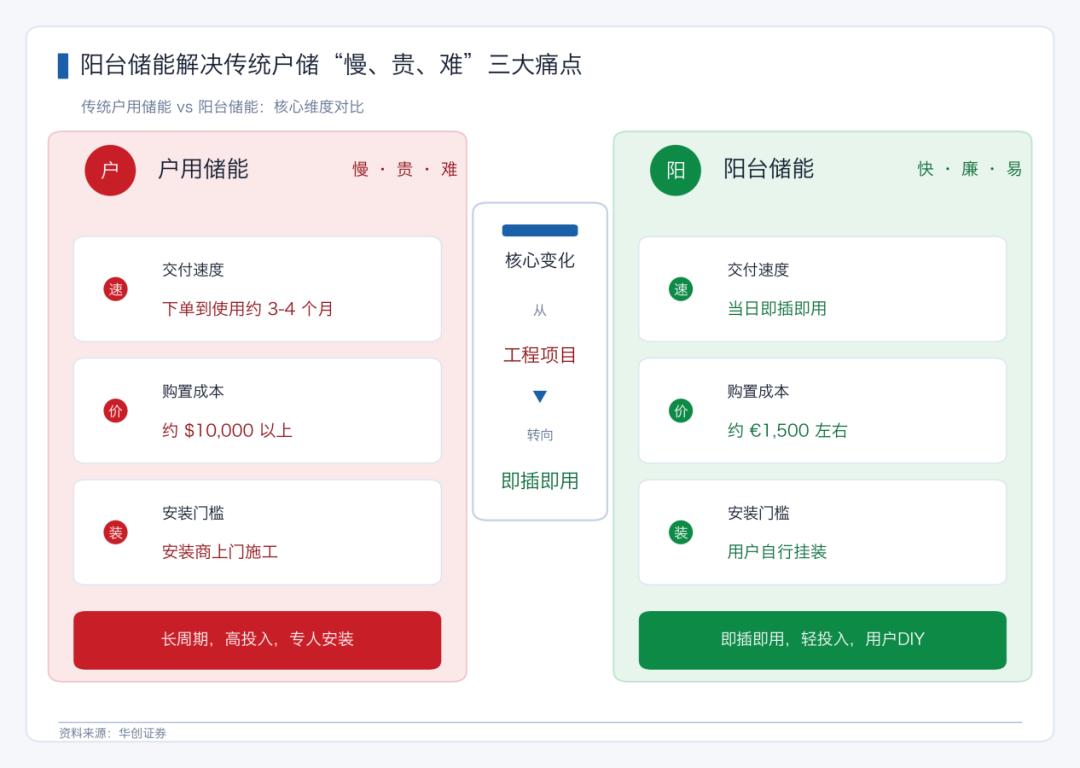
Task: Select the 当日即插即用 card
Action: pos(822,289)
